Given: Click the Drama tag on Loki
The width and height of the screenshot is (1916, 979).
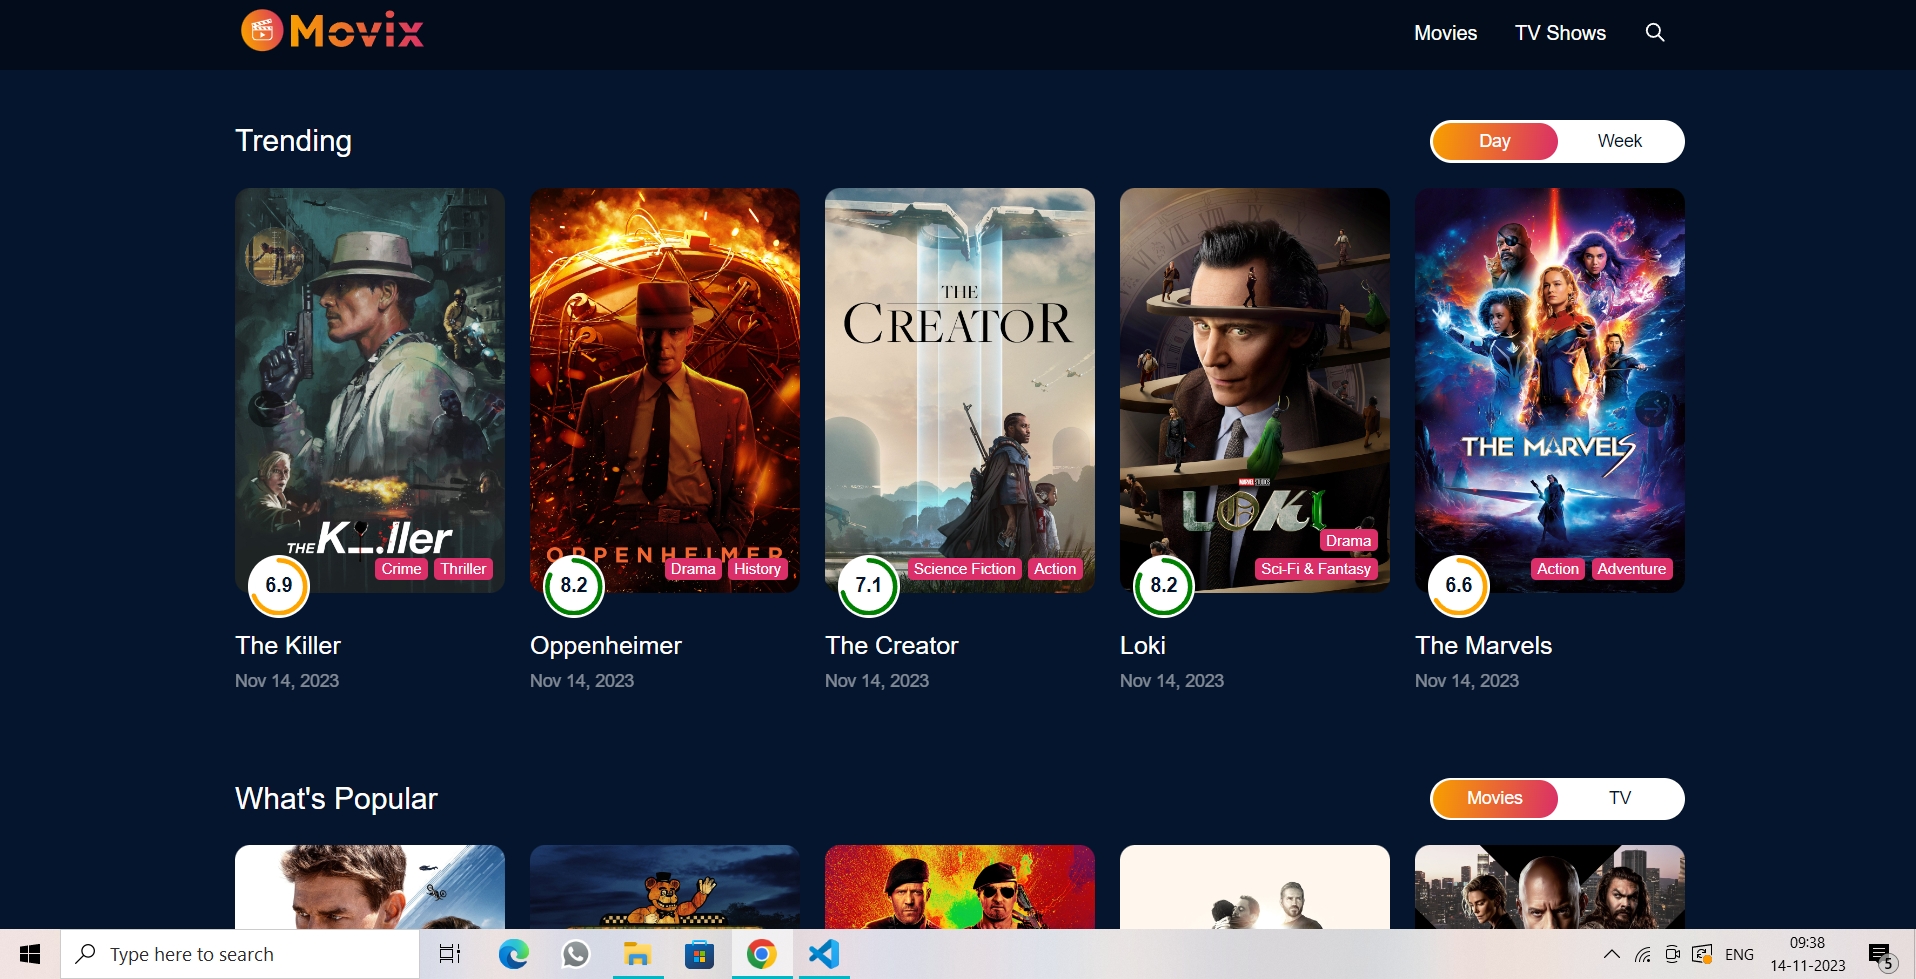Looking at the screenshot, I should tap(1348, 541).
